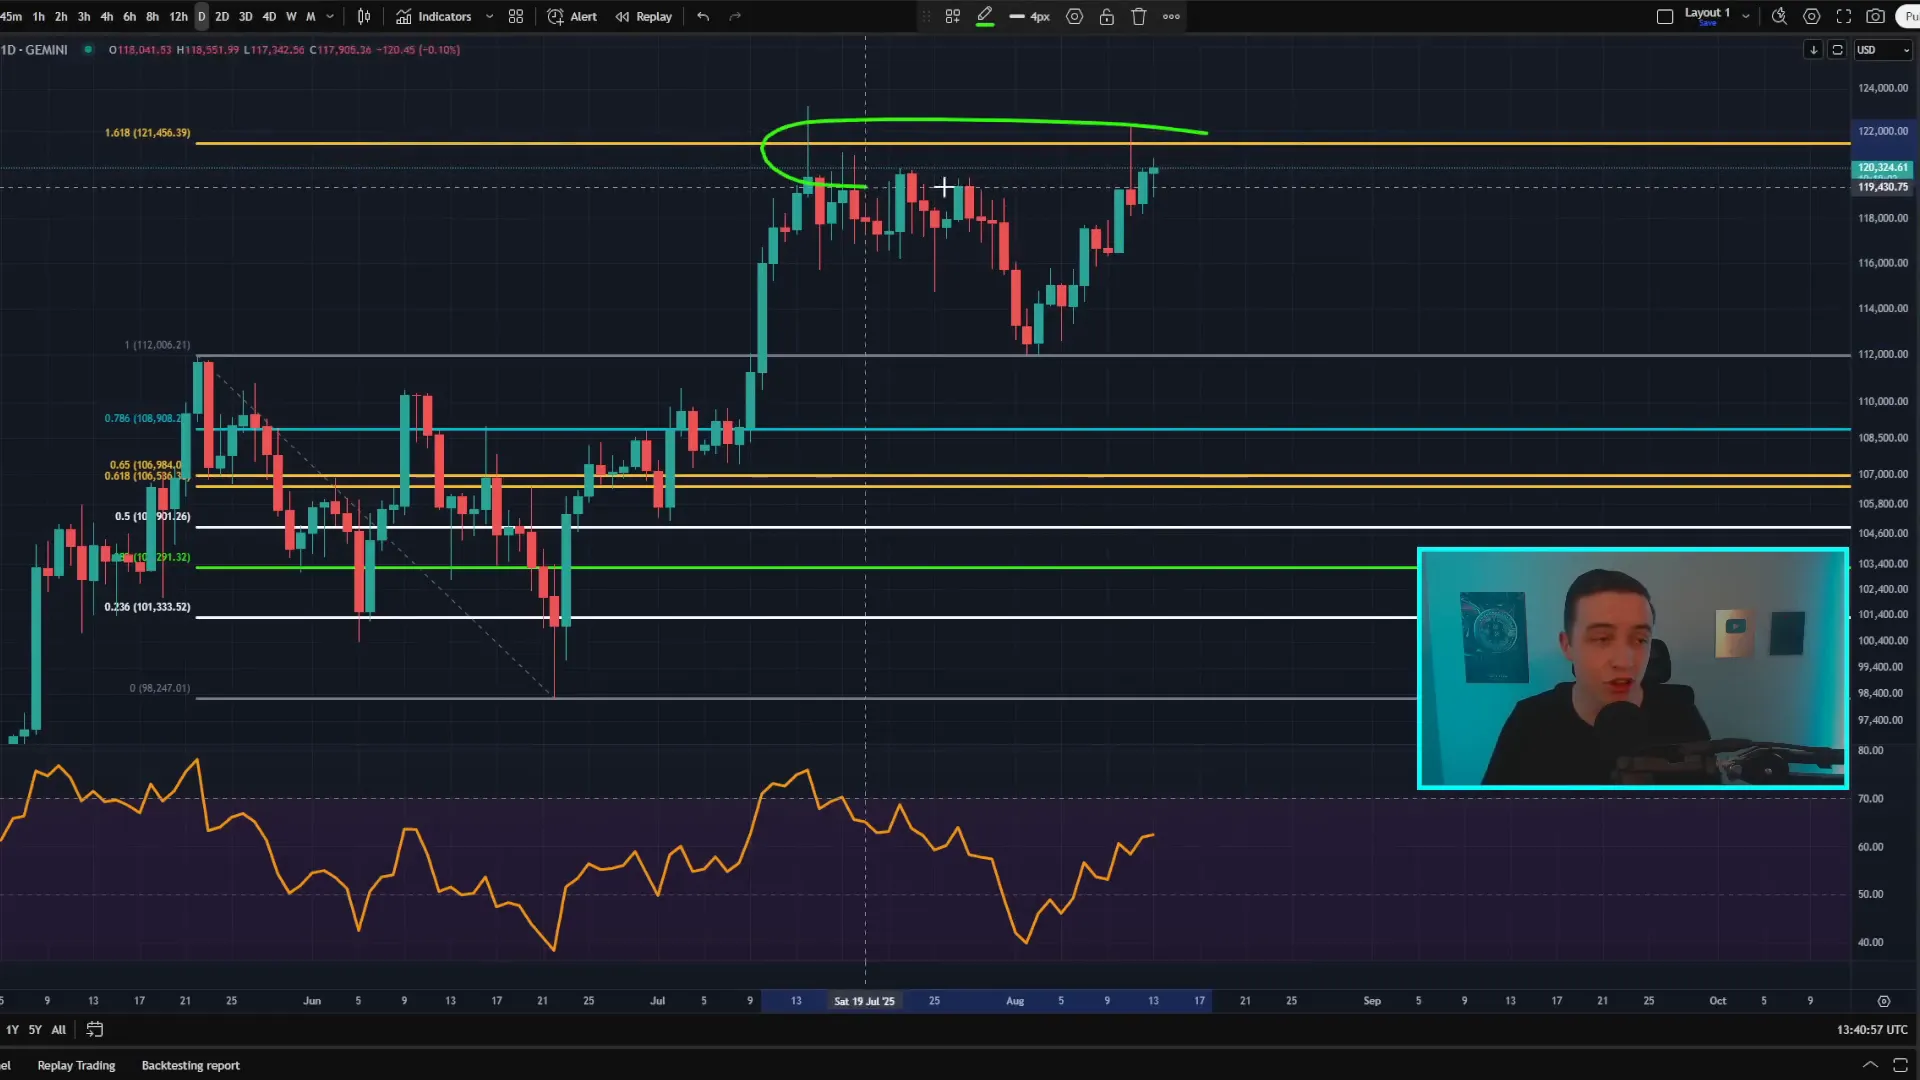Image resolution: width=1920 pixels, height=1080 pixels.
Task: Create an Alert
Action: click(x=572, y=16)
